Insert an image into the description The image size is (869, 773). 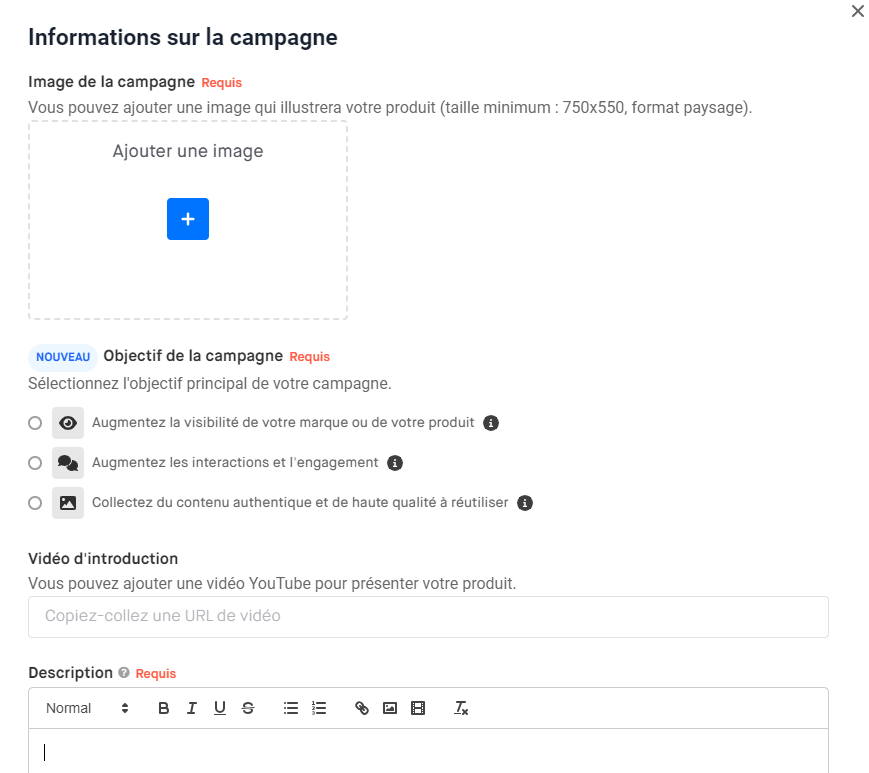[x=390, y=708]
